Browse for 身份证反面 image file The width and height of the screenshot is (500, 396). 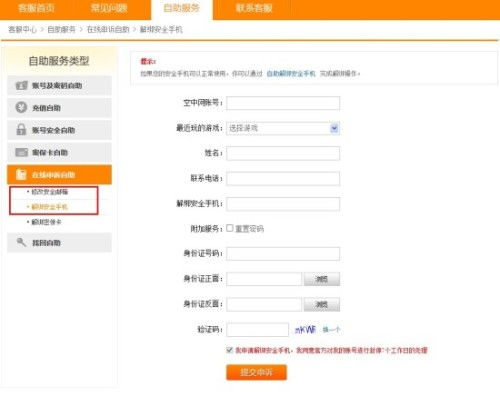click(x=322, y=304)
